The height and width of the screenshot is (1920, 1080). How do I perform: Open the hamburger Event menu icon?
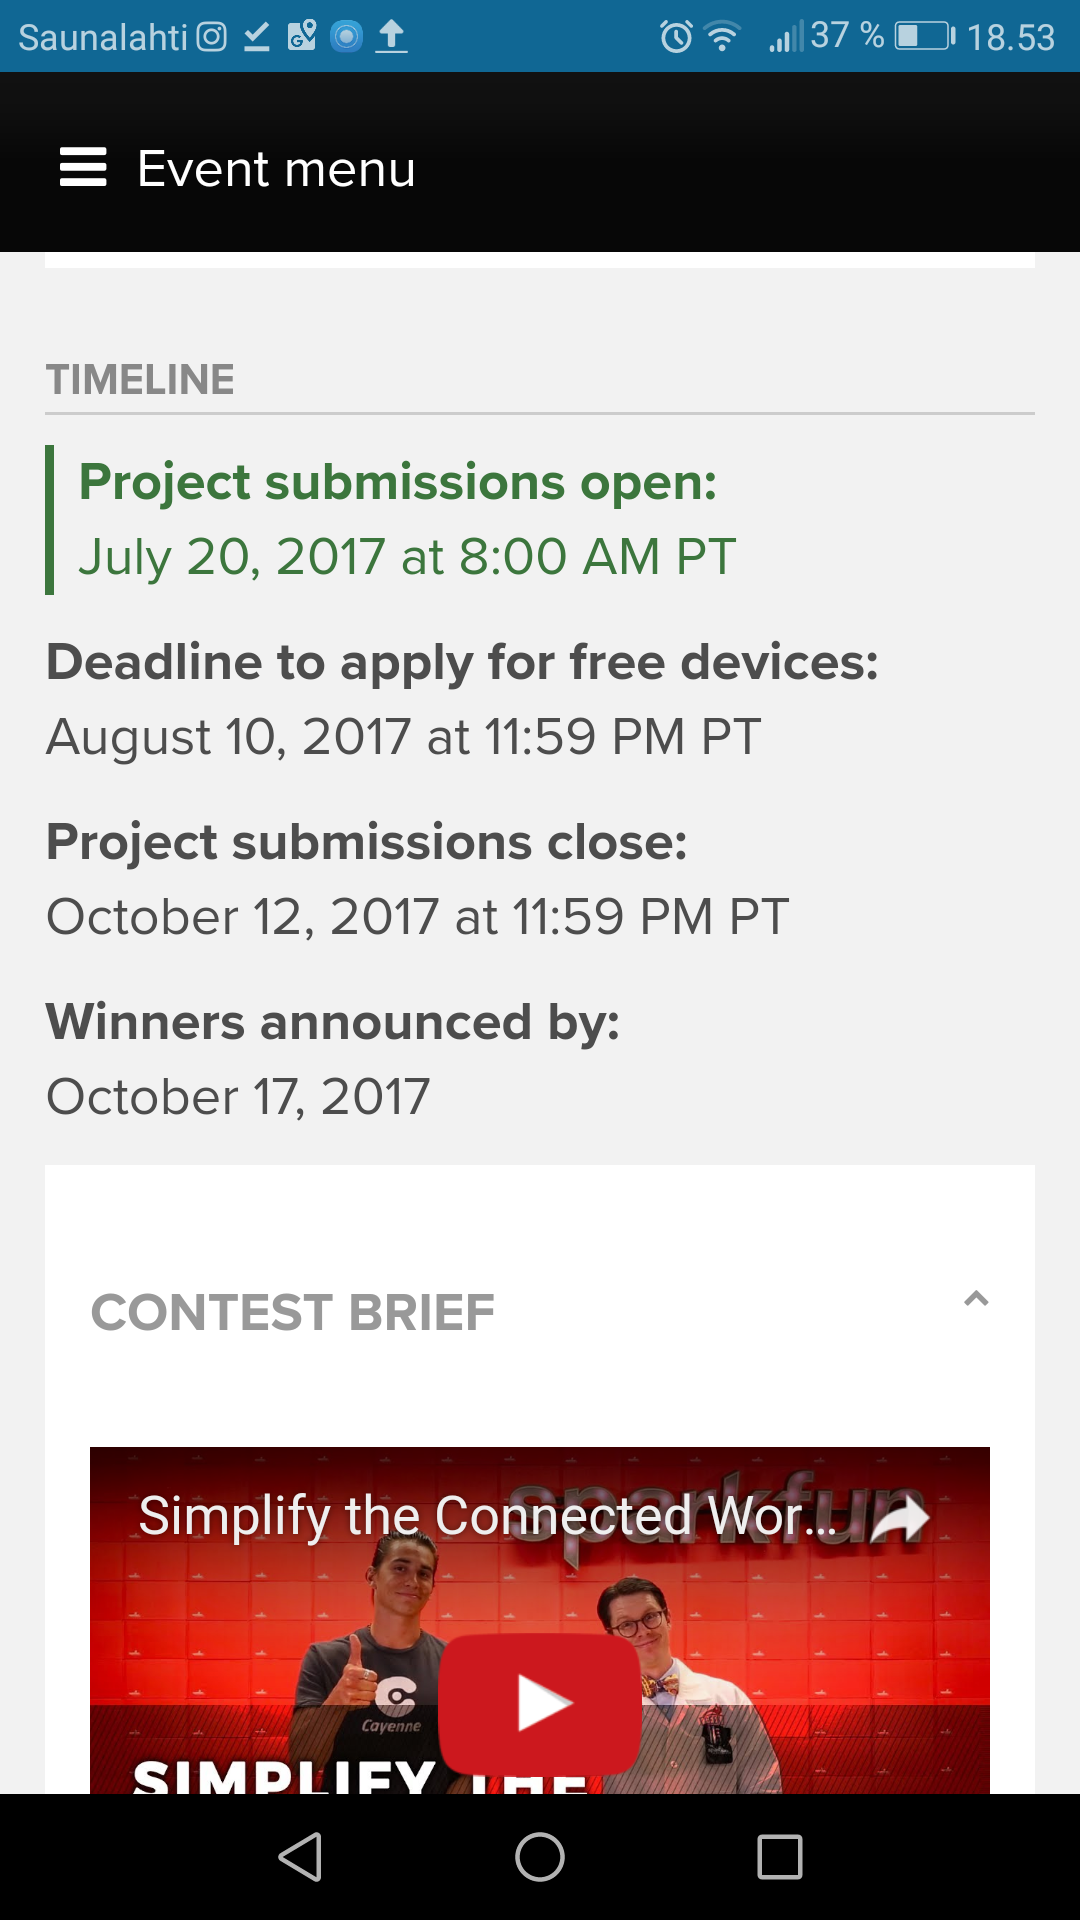pyautogui.click(x=83, y=167)
